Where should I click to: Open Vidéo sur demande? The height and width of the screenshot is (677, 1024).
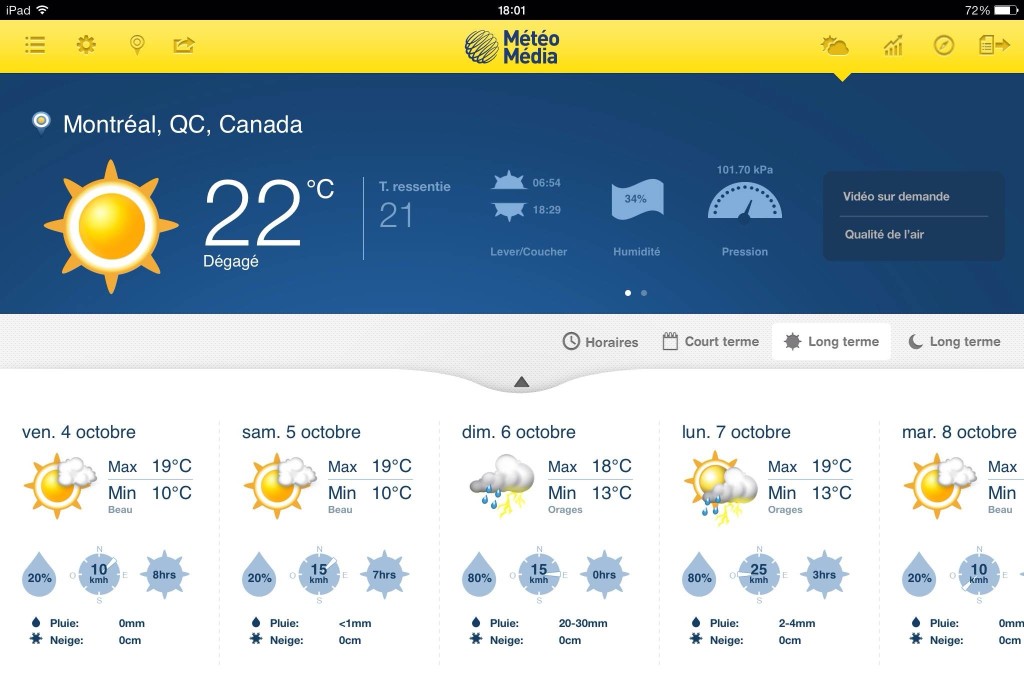pyautogui.click(x=896, y=197)
